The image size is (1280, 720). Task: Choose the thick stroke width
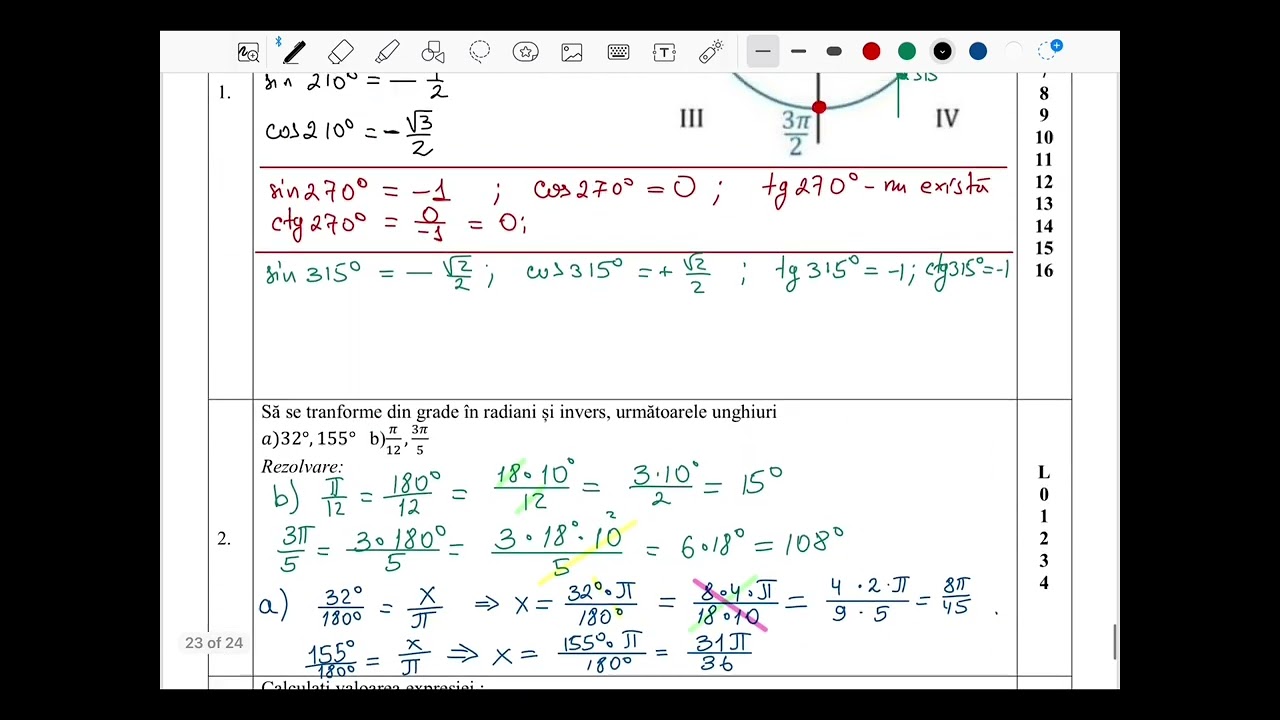coord(834,52)
